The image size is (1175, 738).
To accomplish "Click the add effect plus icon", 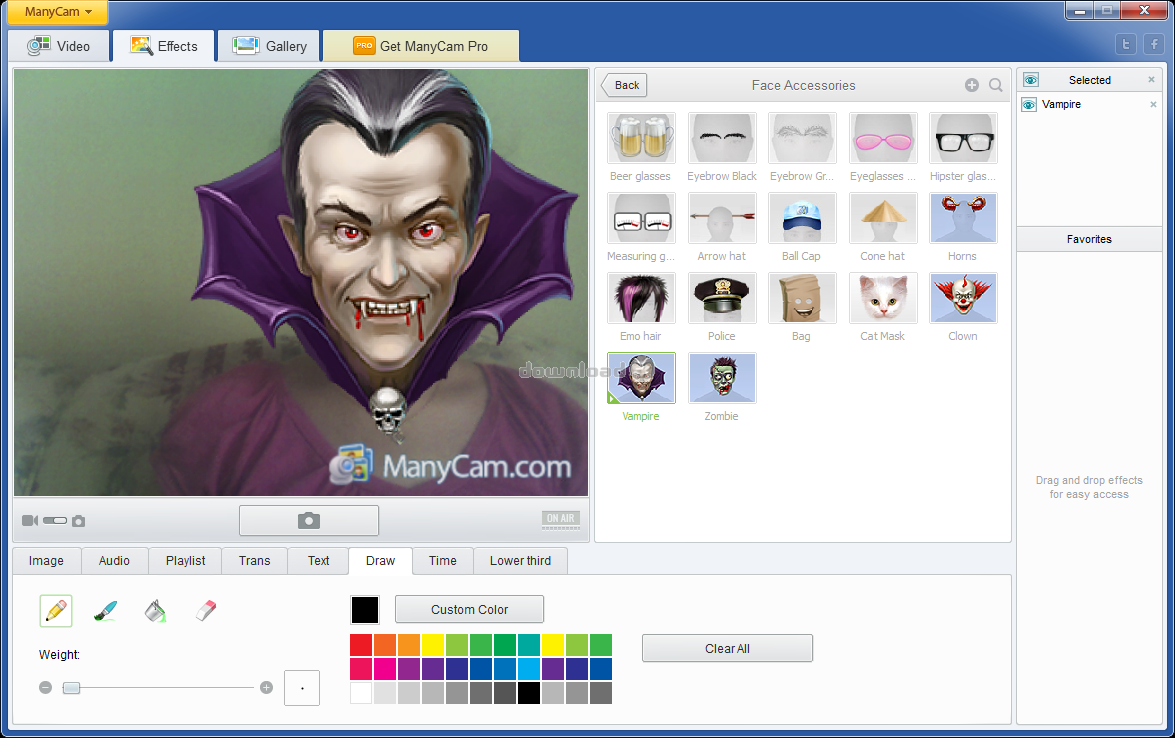I will (x=972, y=85).
